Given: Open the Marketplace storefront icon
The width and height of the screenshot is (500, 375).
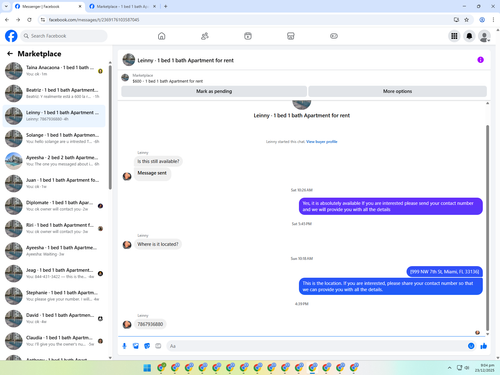Looking at the screenshot, I should coord(291,36).
